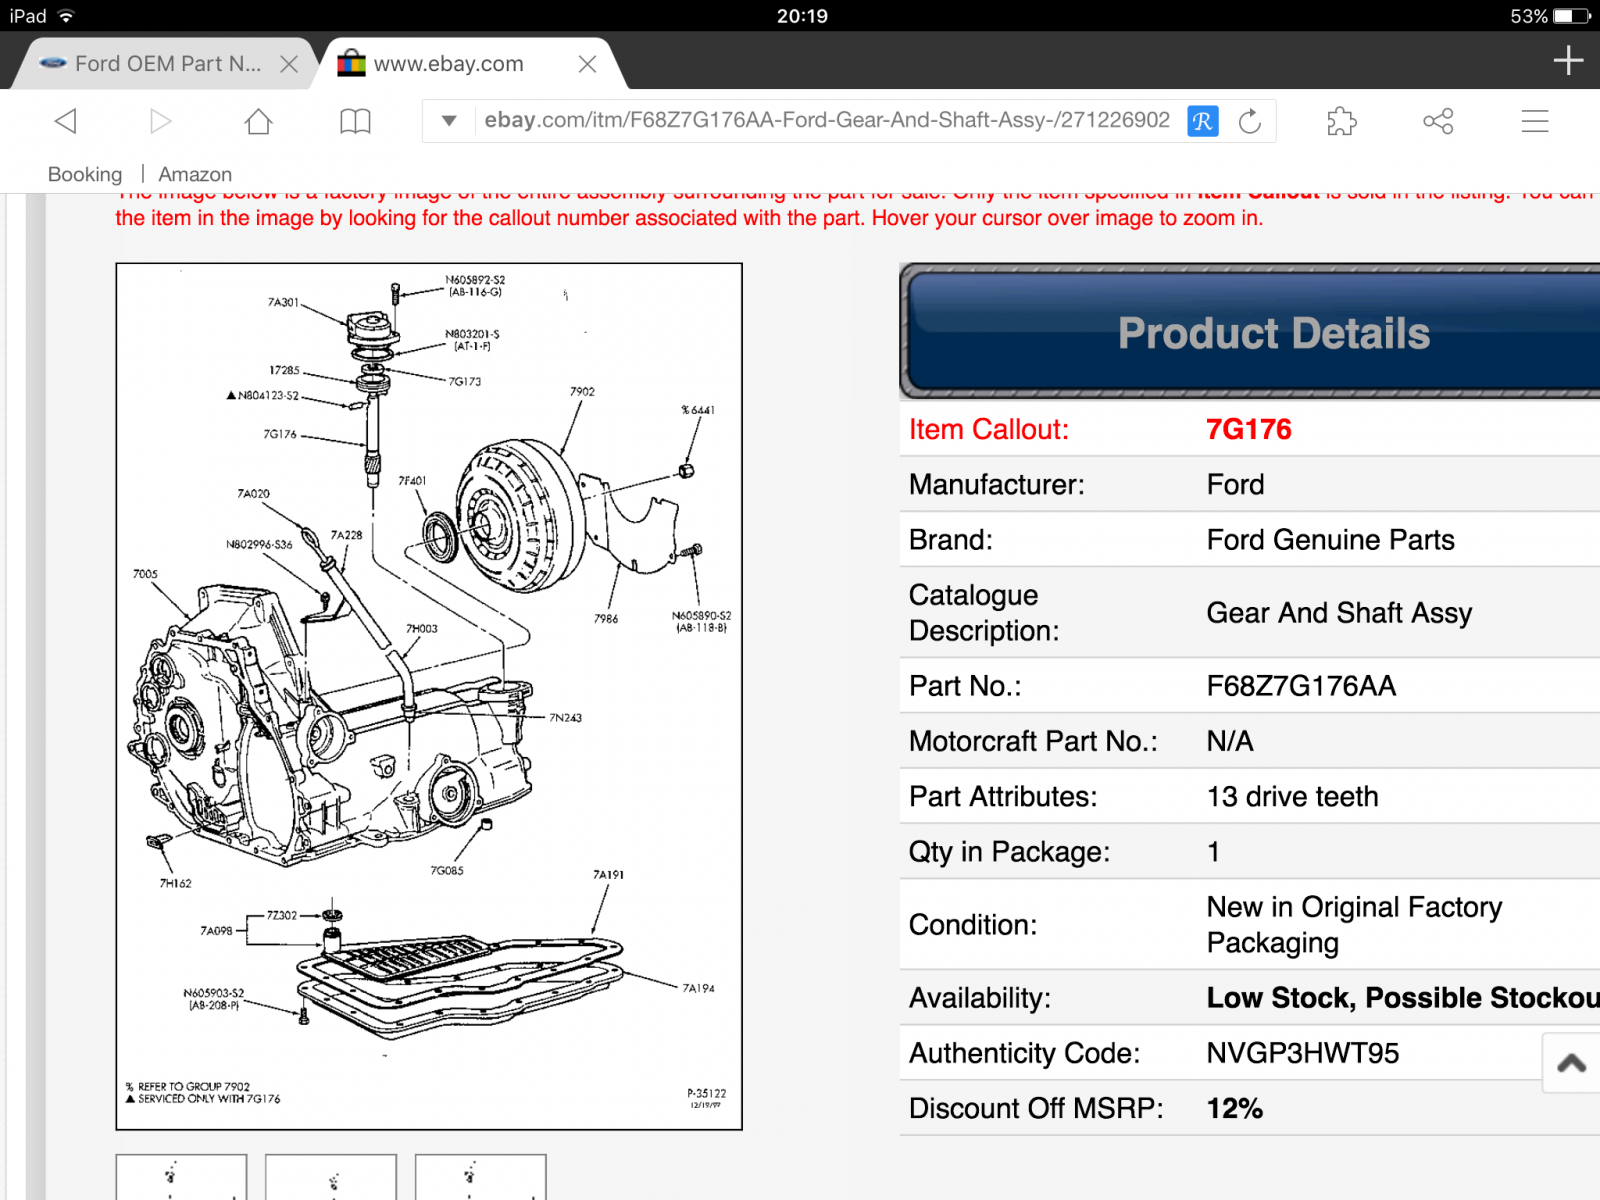Tap the Wi-Fi icon in status bar

[x=67, y=16]
